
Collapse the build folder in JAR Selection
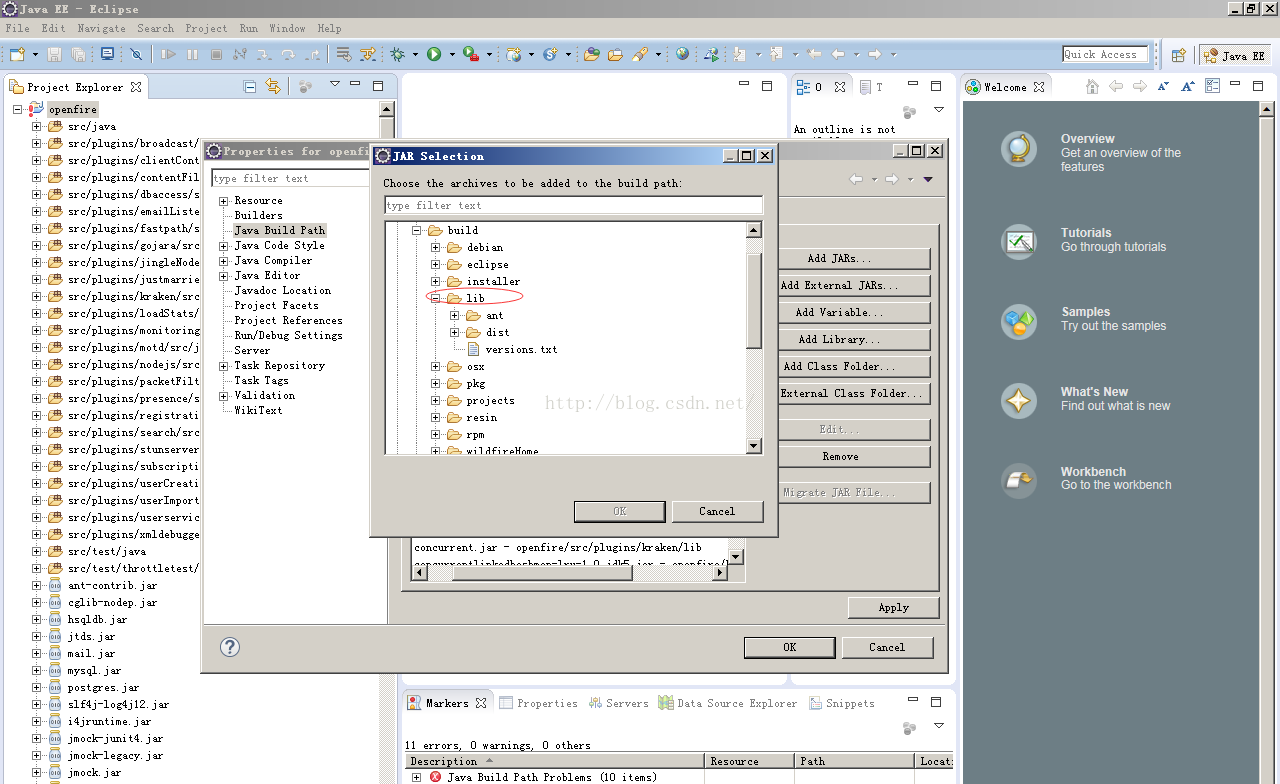tap(417, 230)
